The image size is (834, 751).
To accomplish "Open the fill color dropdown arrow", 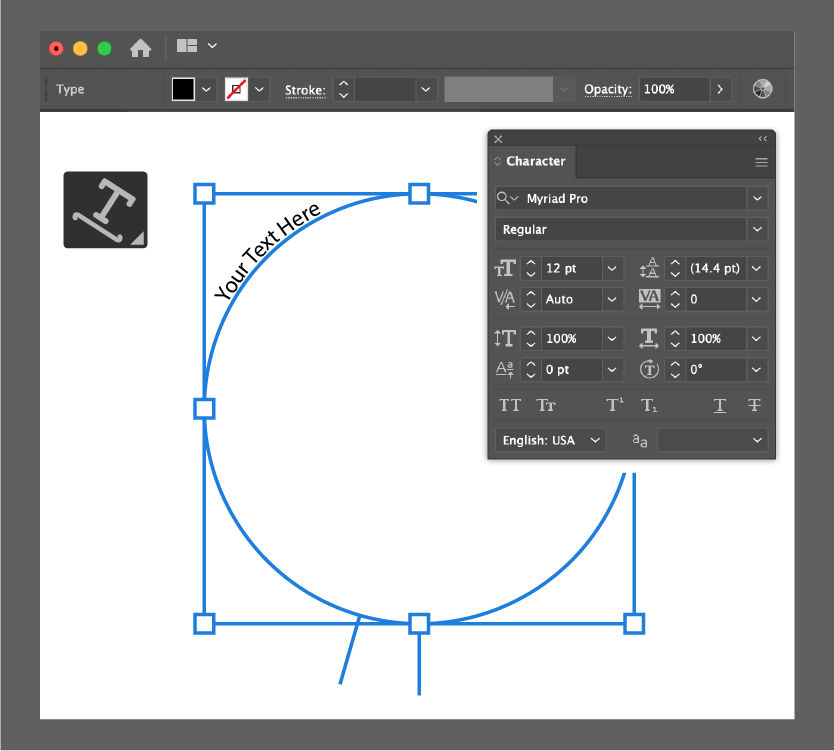I will click(x=206, y=89).
